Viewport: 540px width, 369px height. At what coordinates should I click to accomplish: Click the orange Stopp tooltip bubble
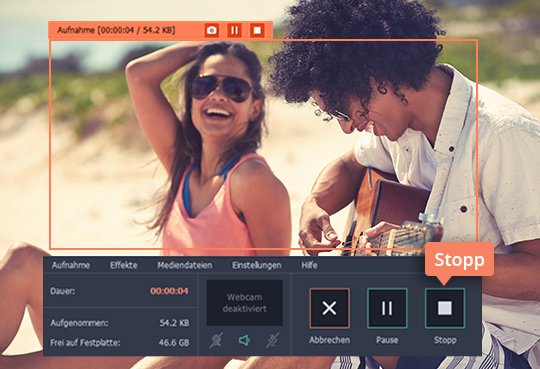tap(459, 260)
